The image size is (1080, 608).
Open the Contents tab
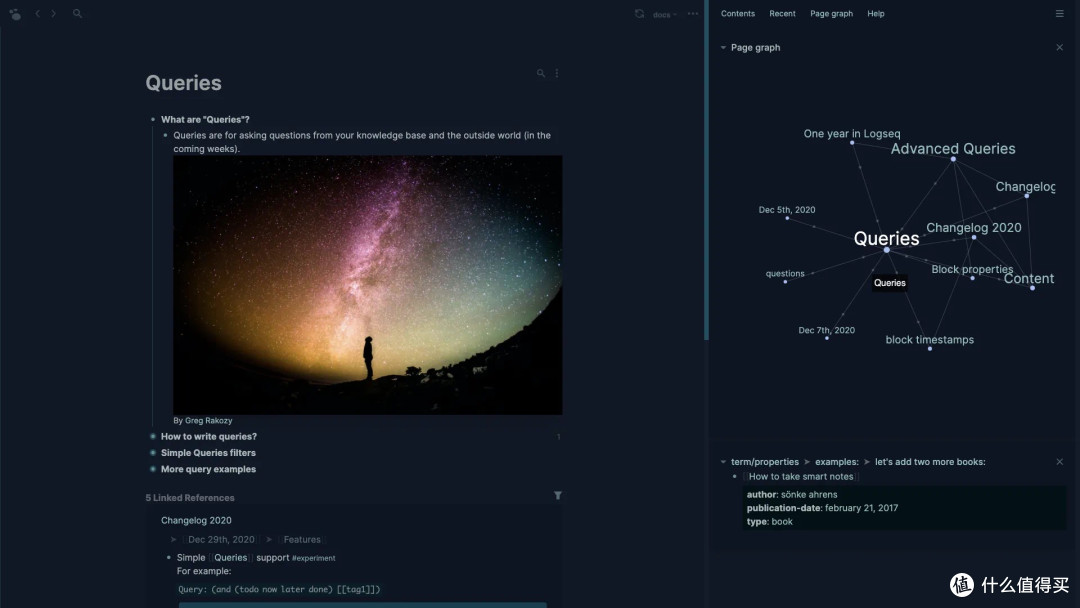(738, 14)
